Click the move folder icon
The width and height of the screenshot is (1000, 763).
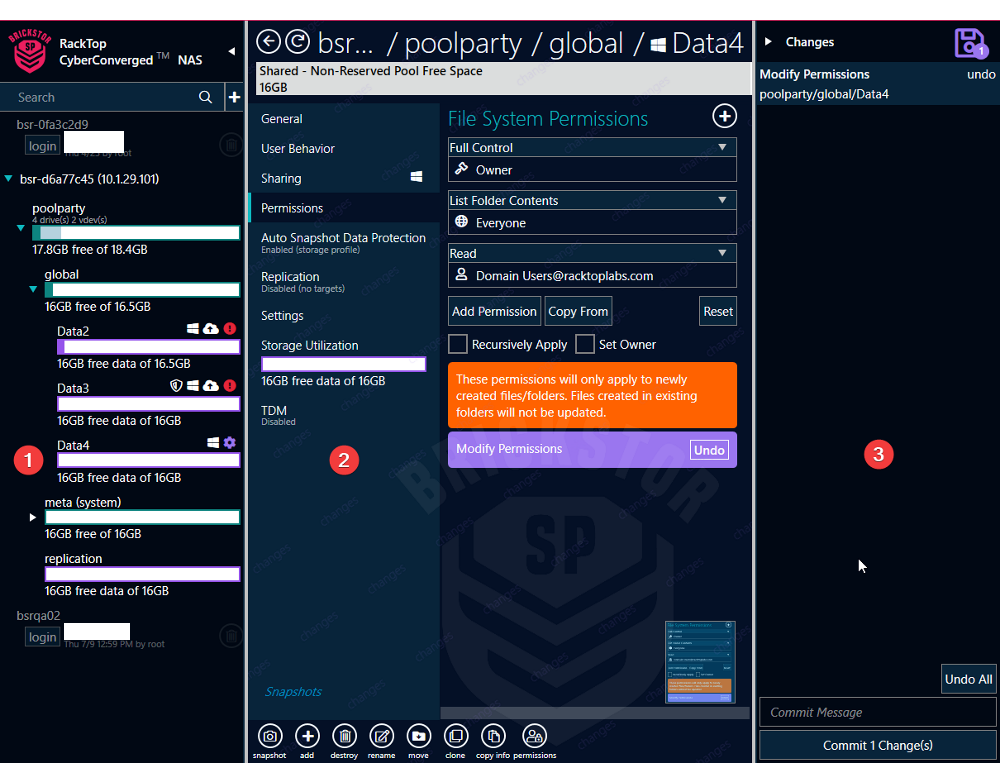coord(419,736)
